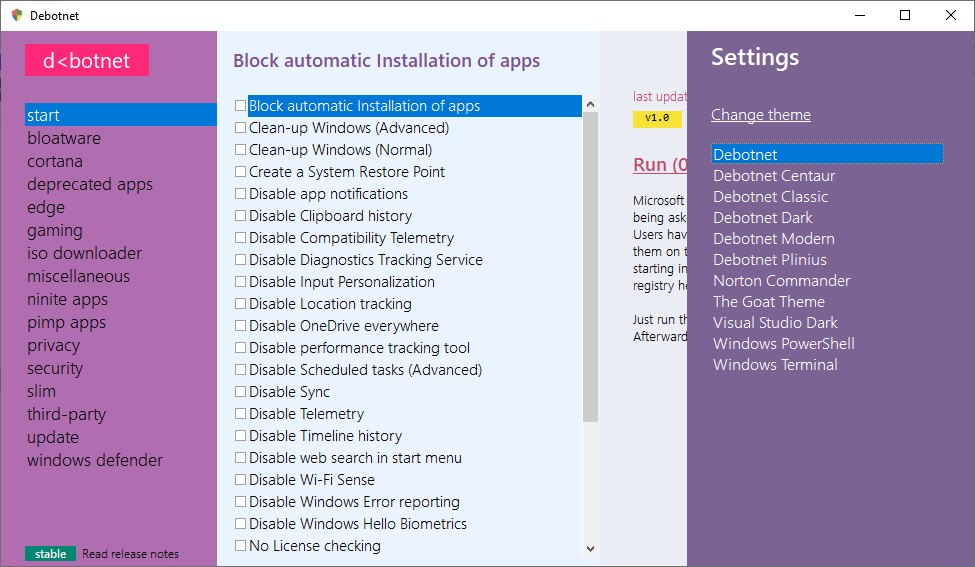Click the d<botnet logo badge
This screenshot has width=975, height=567.
click(87, 60)
